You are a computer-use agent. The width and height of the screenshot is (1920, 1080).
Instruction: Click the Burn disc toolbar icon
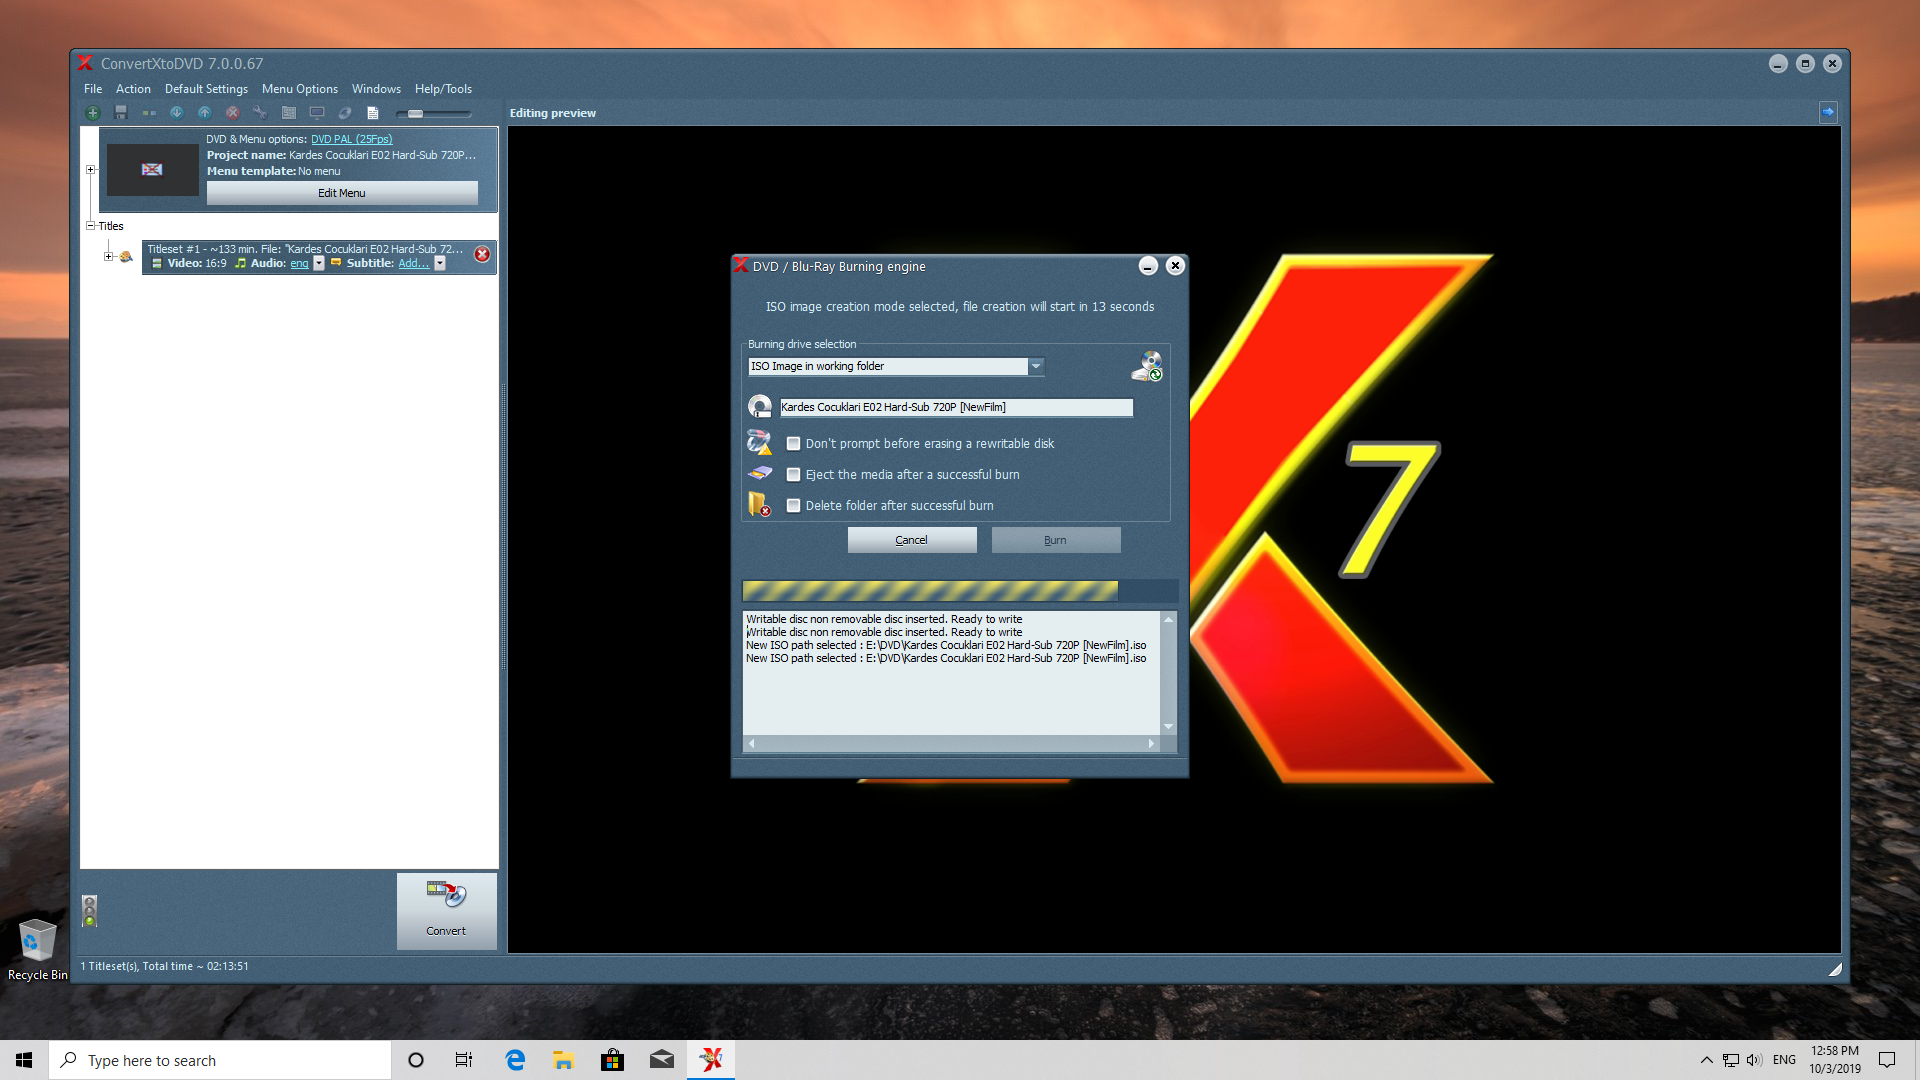pyautogui.click(x=345, y=113)
